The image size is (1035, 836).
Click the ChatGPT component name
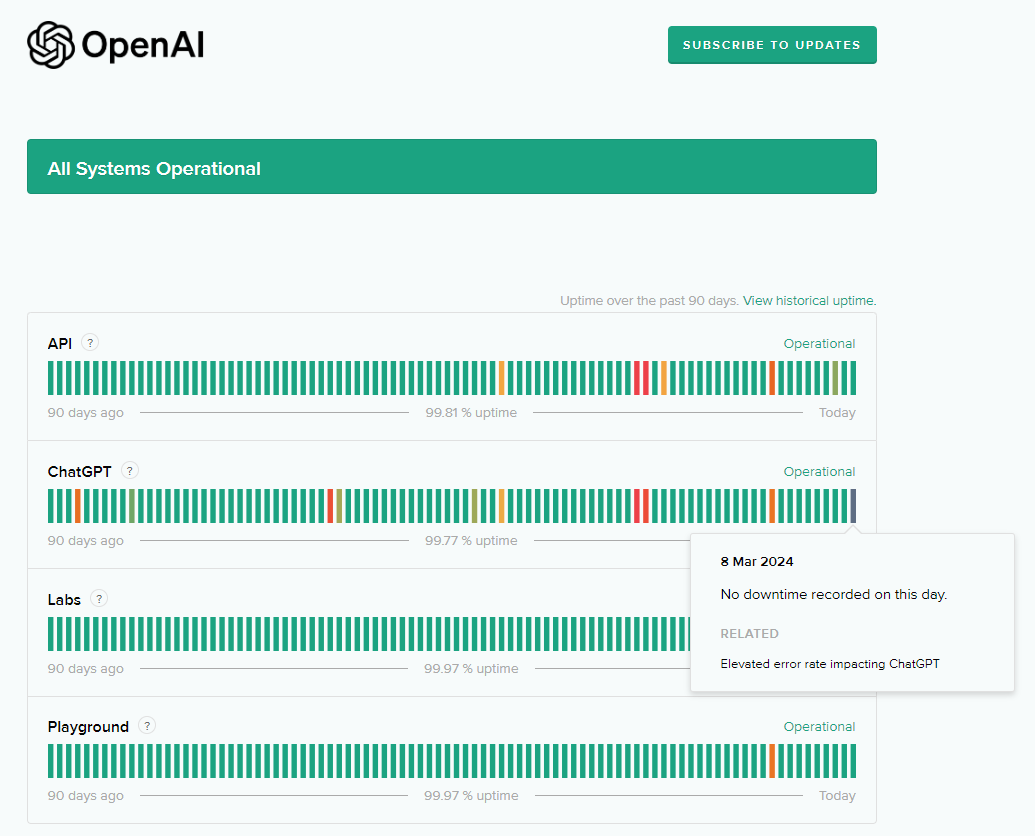79,472
